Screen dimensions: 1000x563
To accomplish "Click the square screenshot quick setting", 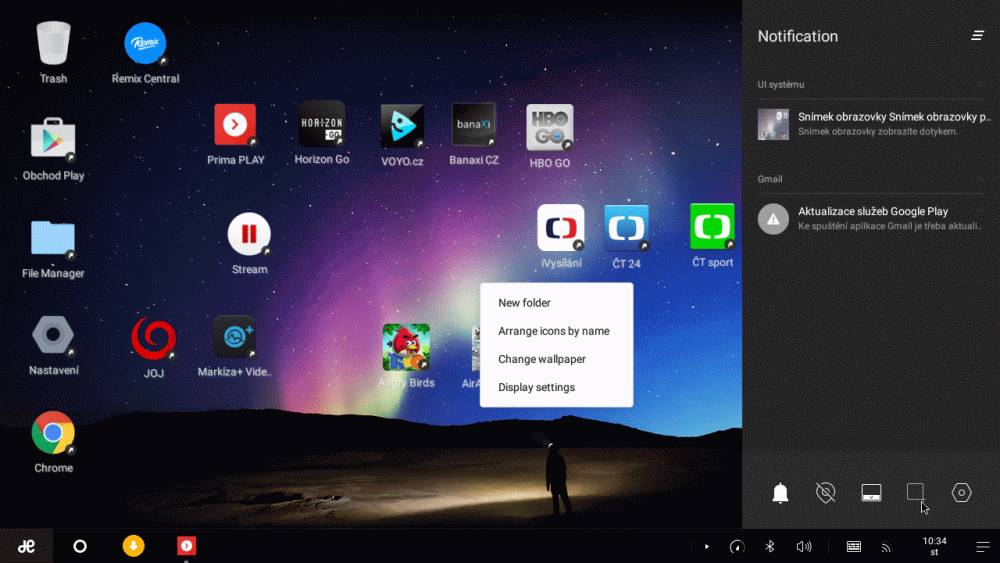I will click(x=915, y=492).
